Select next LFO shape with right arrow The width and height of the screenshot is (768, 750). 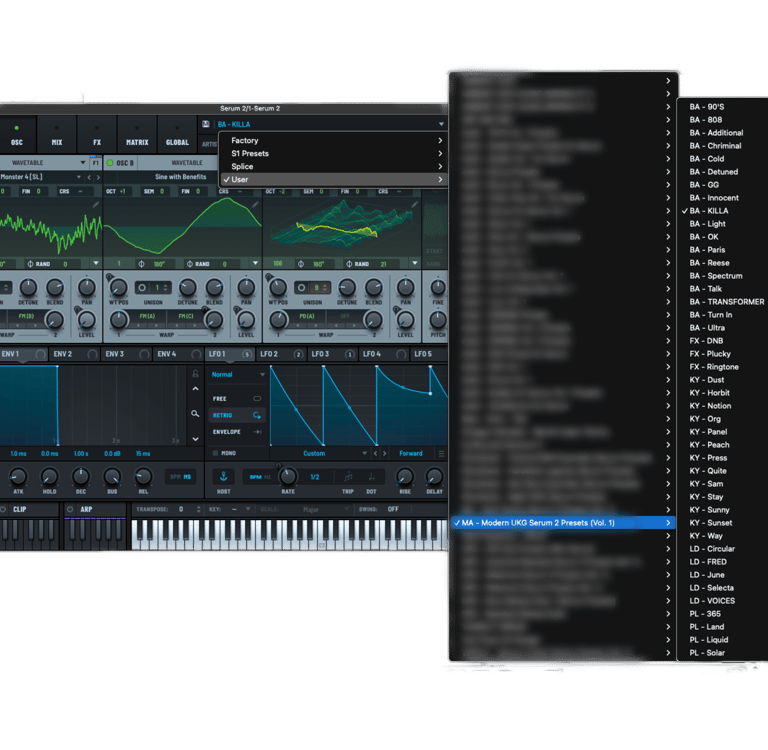(384, 454)
